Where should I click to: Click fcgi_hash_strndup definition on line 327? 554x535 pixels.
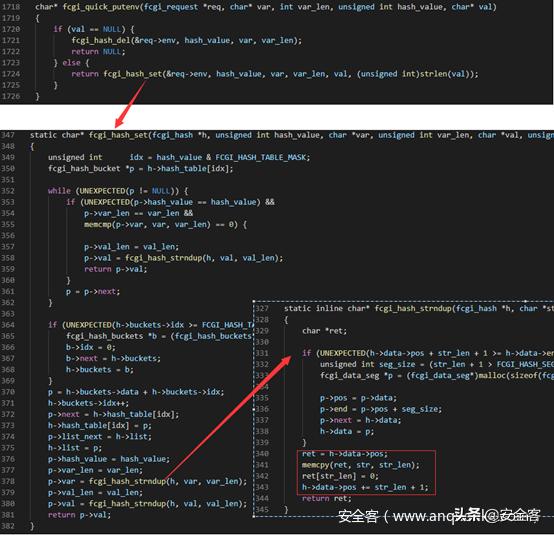(414, 309)
